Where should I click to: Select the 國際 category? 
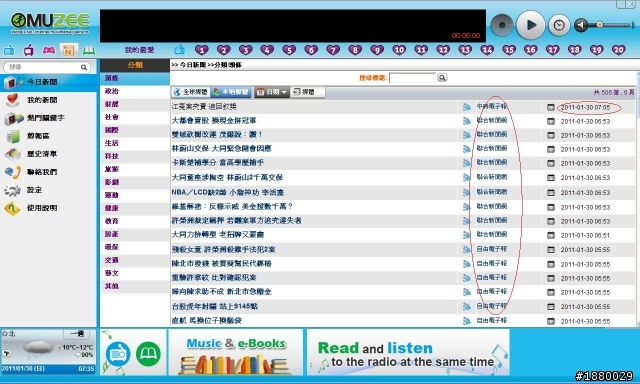click(x=135, y=130)
